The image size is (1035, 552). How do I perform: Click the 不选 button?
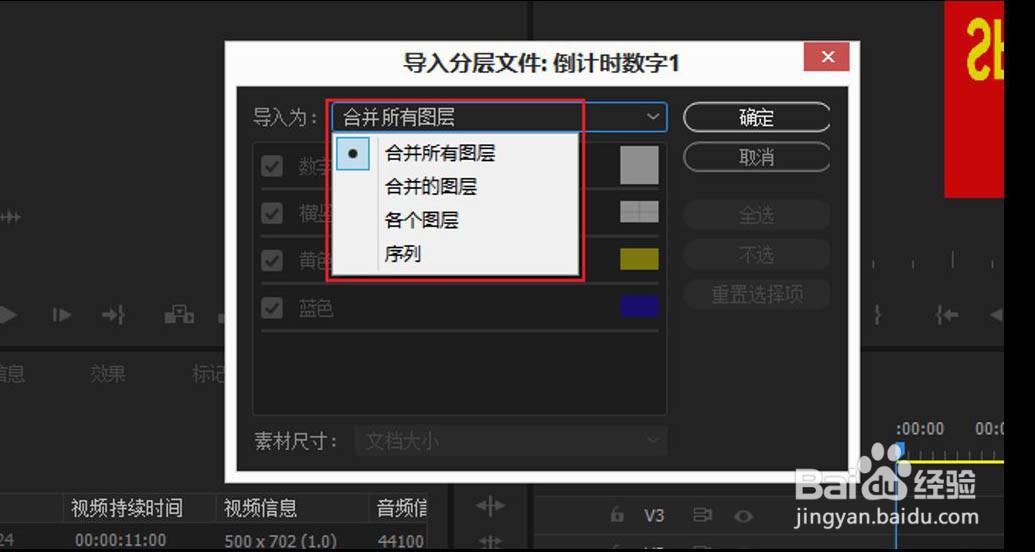pos(756,255)
